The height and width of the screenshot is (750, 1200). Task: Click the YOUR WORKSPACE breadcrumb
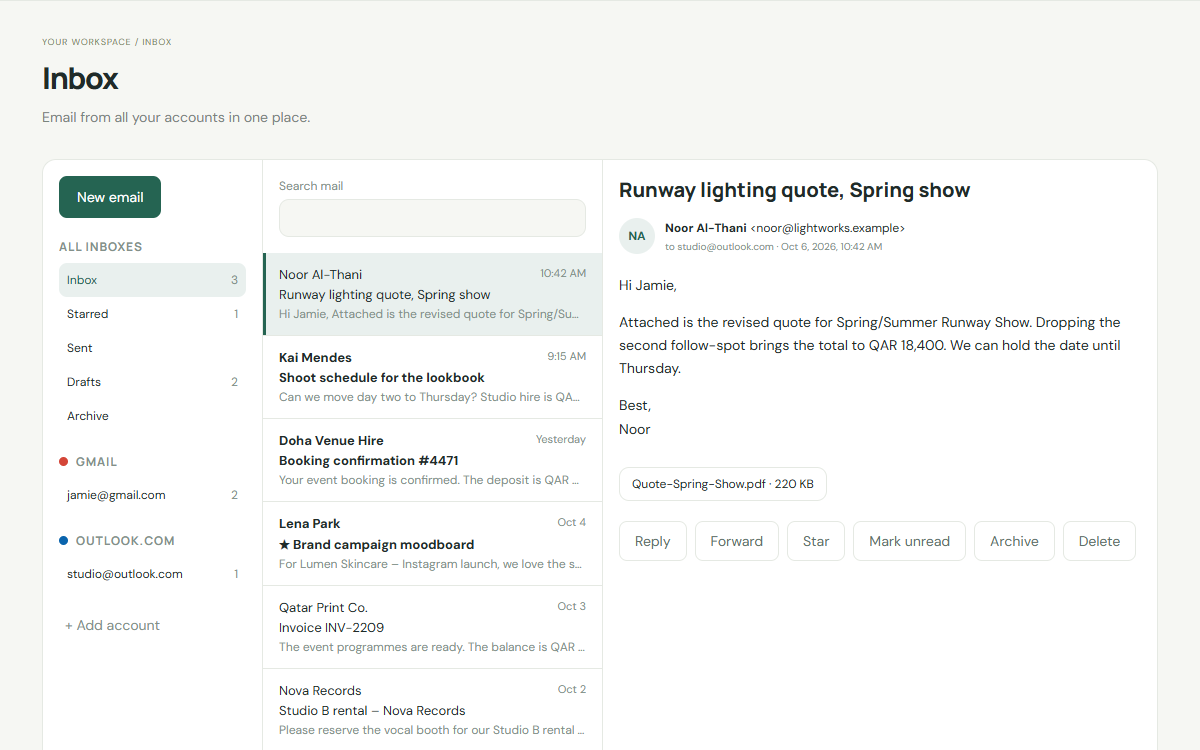click(86, 42)
